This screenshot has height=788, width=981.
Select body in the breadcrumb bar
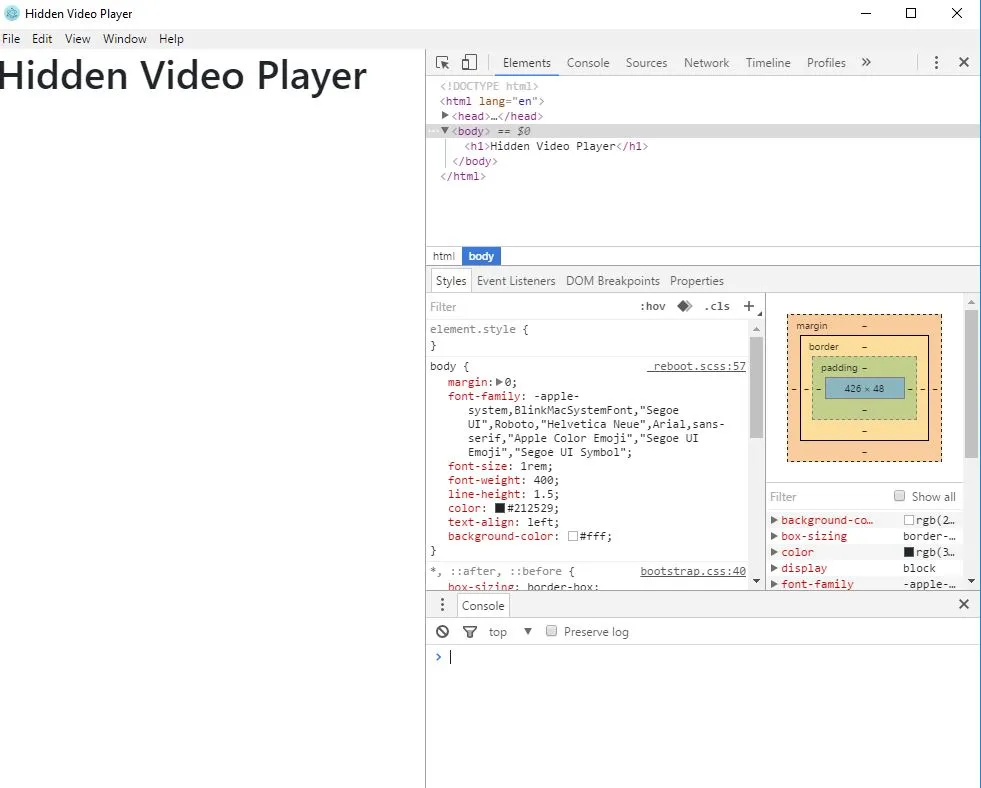[481, 256]
